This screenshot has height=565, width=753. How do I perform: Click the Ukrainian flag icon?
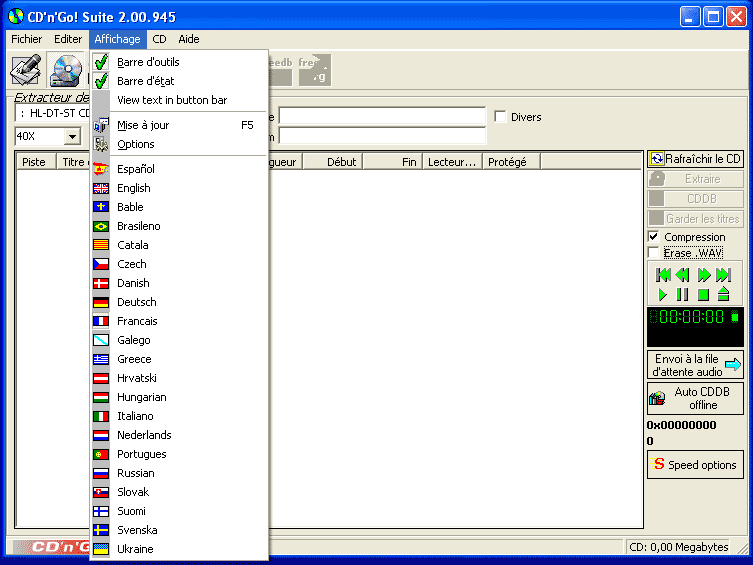[101, 549]
